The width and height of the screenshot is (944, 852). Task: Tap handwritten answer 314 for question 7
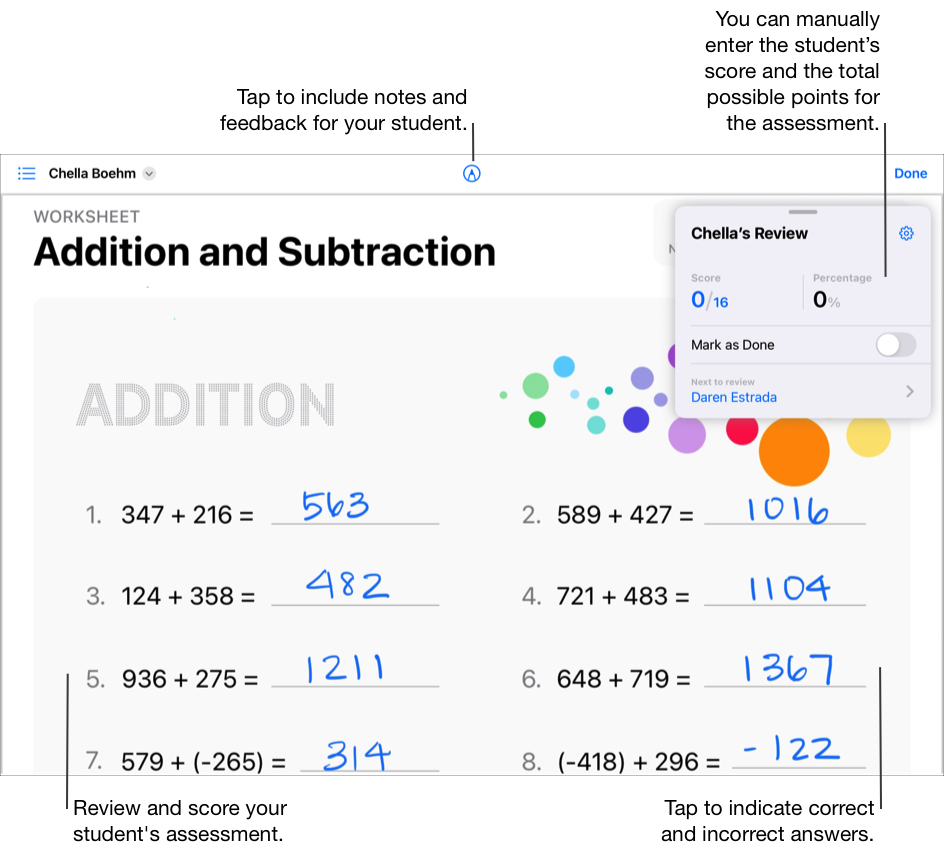coord(356,755)
